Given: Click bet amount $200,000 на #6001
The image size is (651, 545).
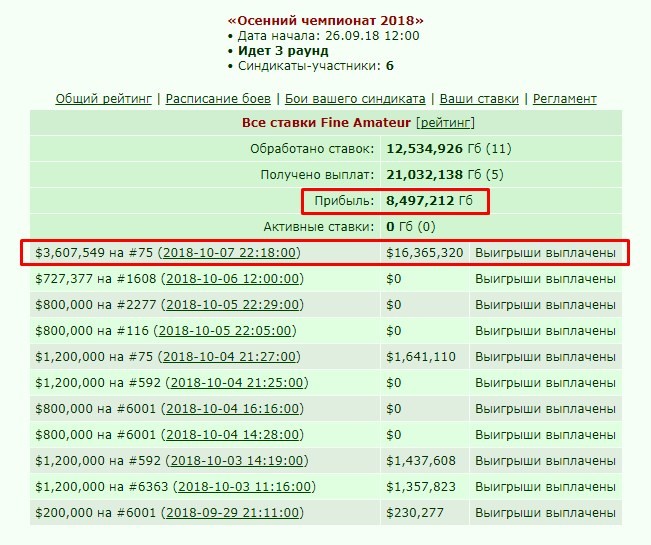Looking at the screenshot, I should tap(95, 513).
